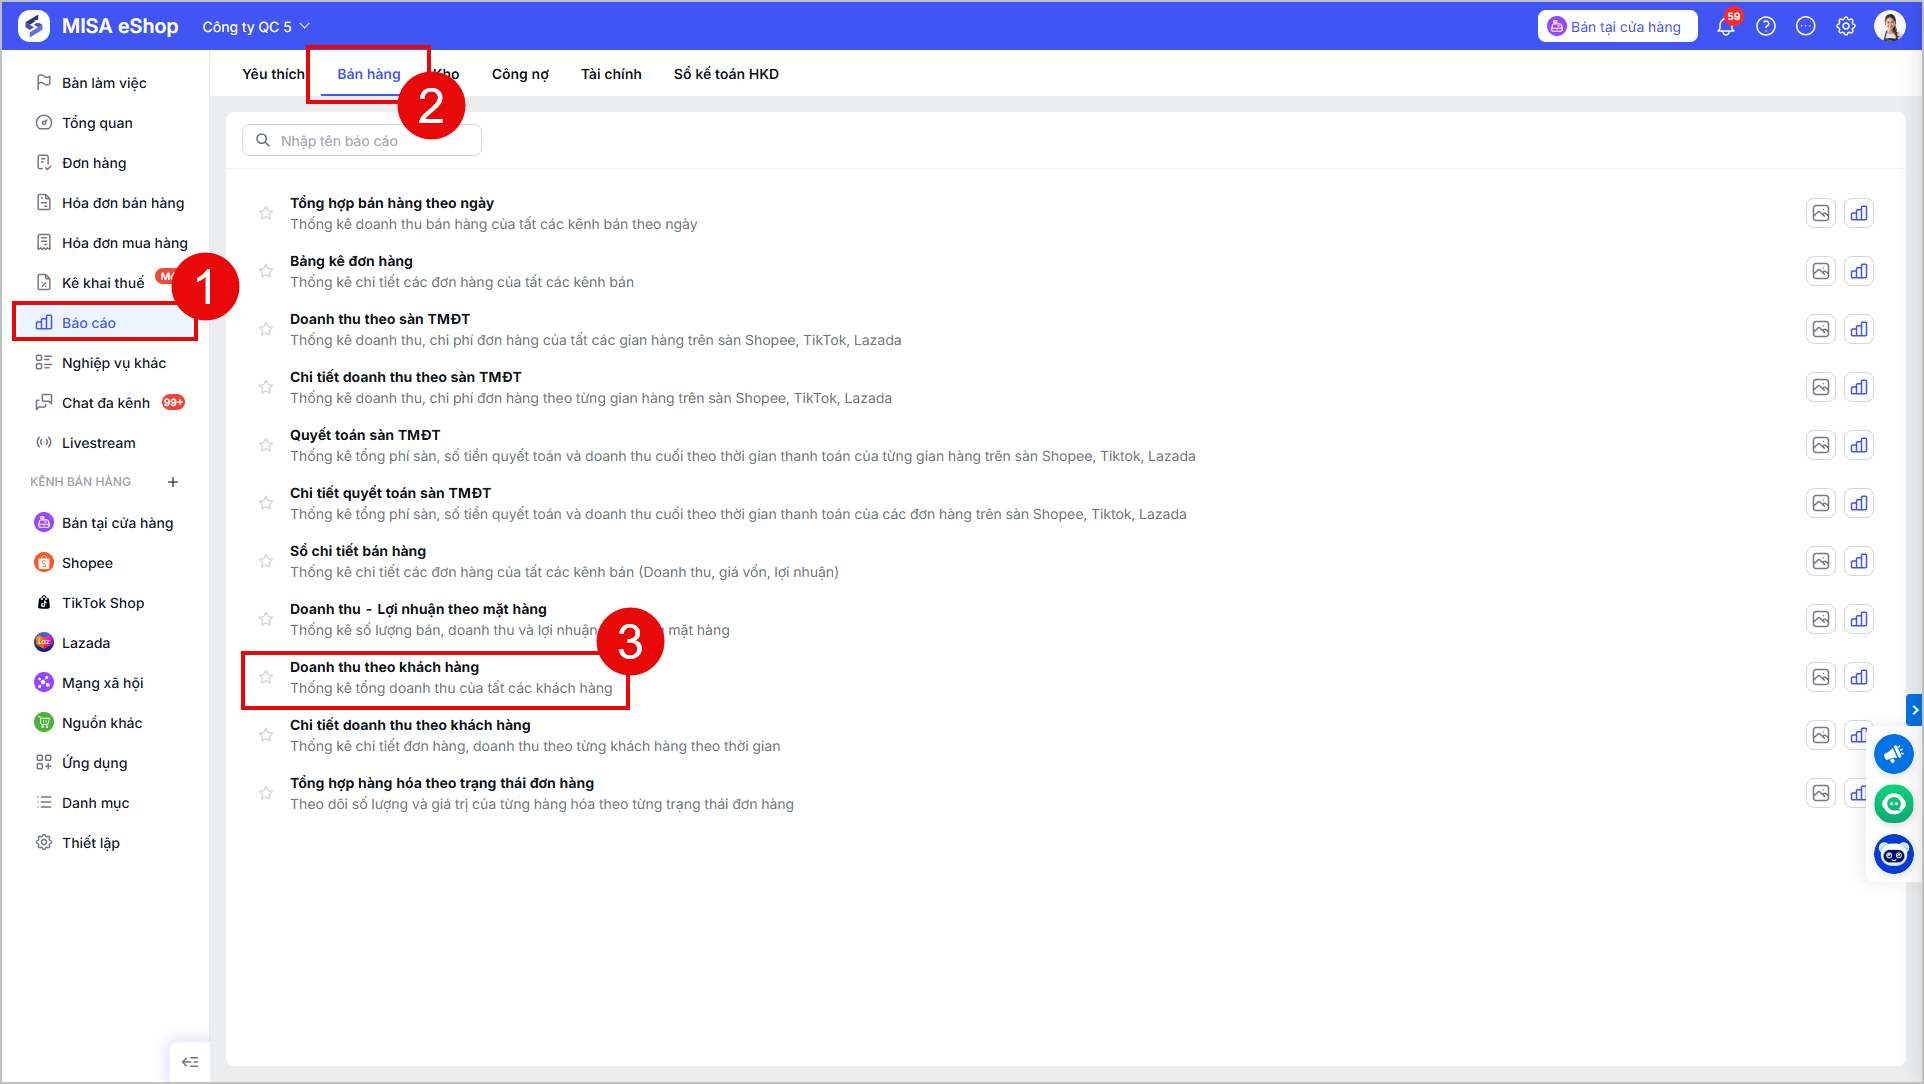Screen dimensions: 1924x1084
Task: Favorite the Tổng hợp bán hàng theo ngày report
Action: [266, 213]
